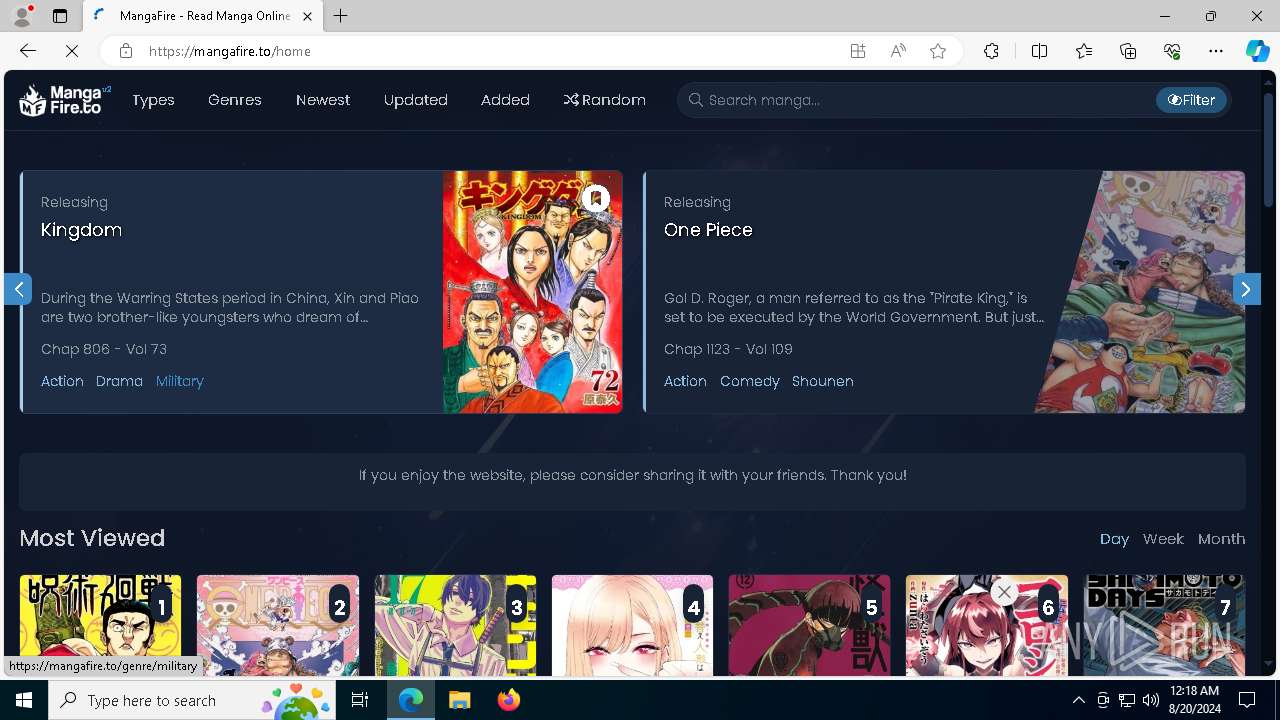Image resolution: width=1280 pixels, height=720 pixels.
Task: Open most viewed rank 2 manga
Action: click(x=277, y=625)
